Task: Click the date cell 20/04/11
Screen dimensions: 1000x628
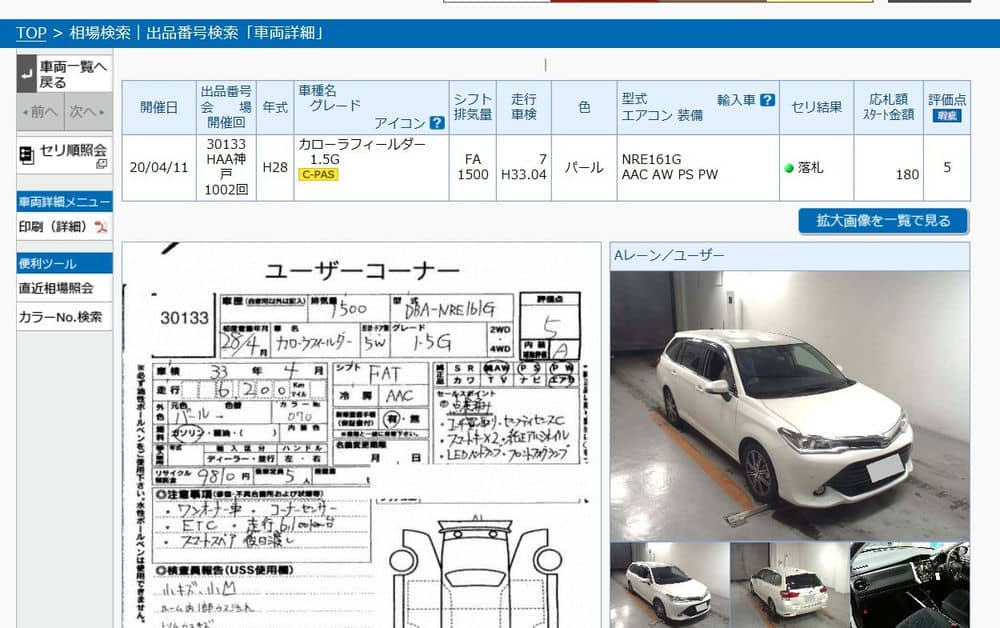Action: pos(159,168)
